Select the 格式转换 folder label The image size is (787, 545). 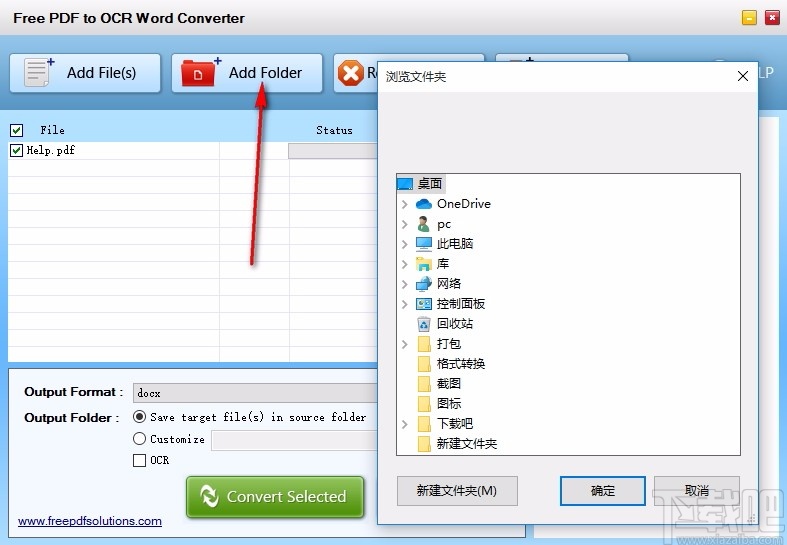(461, 364)
